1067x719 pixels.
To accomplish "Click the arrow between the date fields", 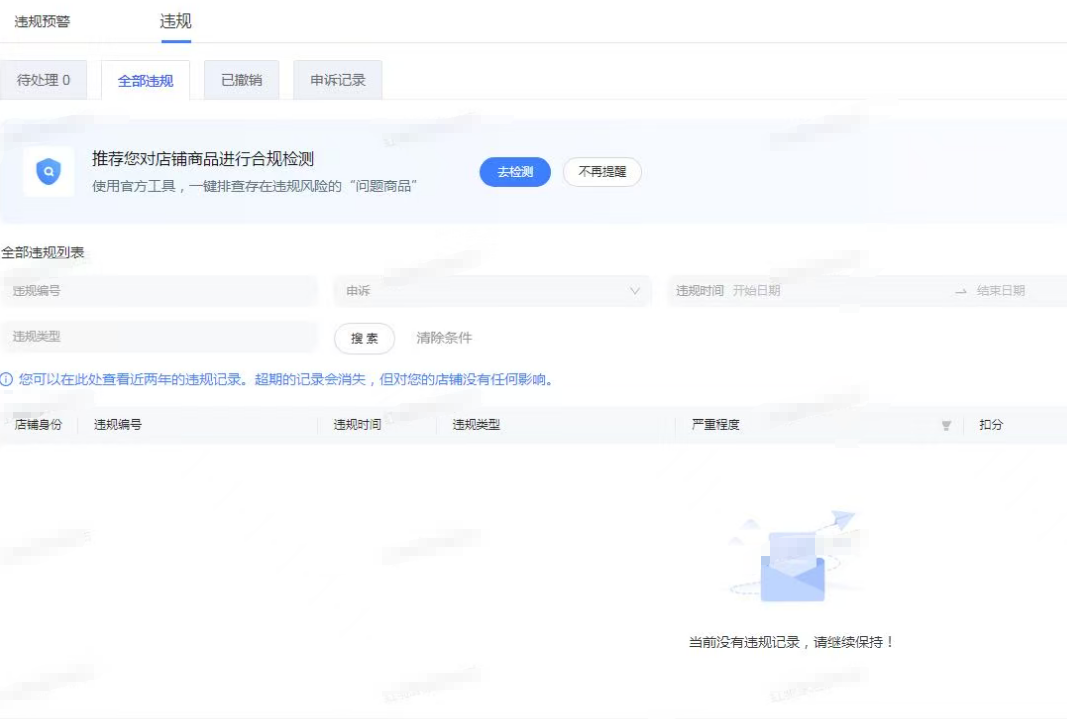I will point(960,291).
